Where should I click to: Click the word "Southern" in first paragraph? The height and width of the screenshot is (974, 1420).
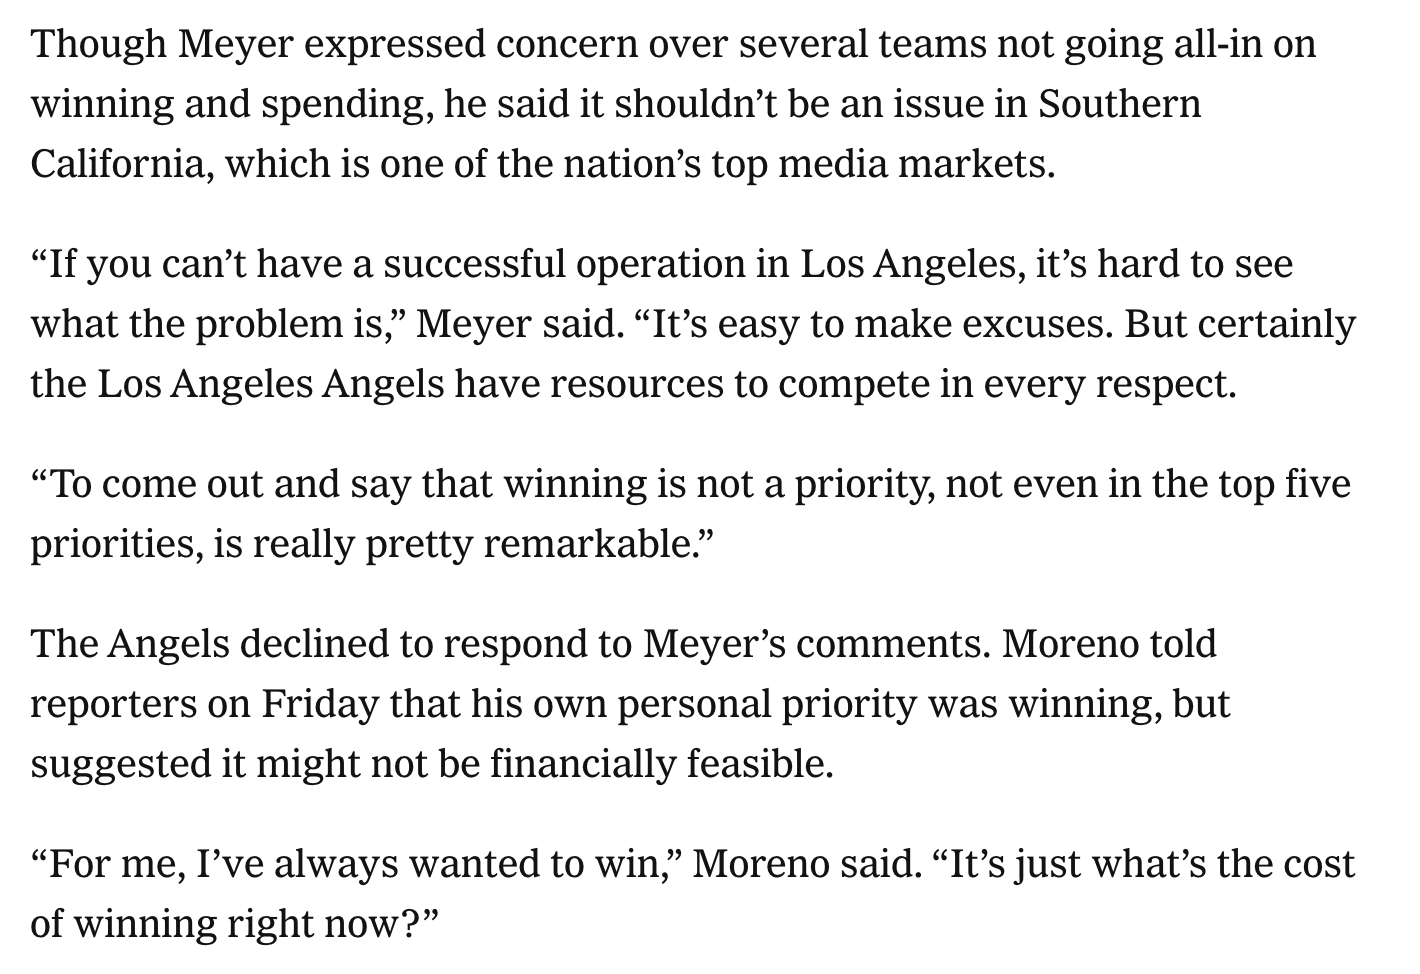click(x=1119, y=104)
